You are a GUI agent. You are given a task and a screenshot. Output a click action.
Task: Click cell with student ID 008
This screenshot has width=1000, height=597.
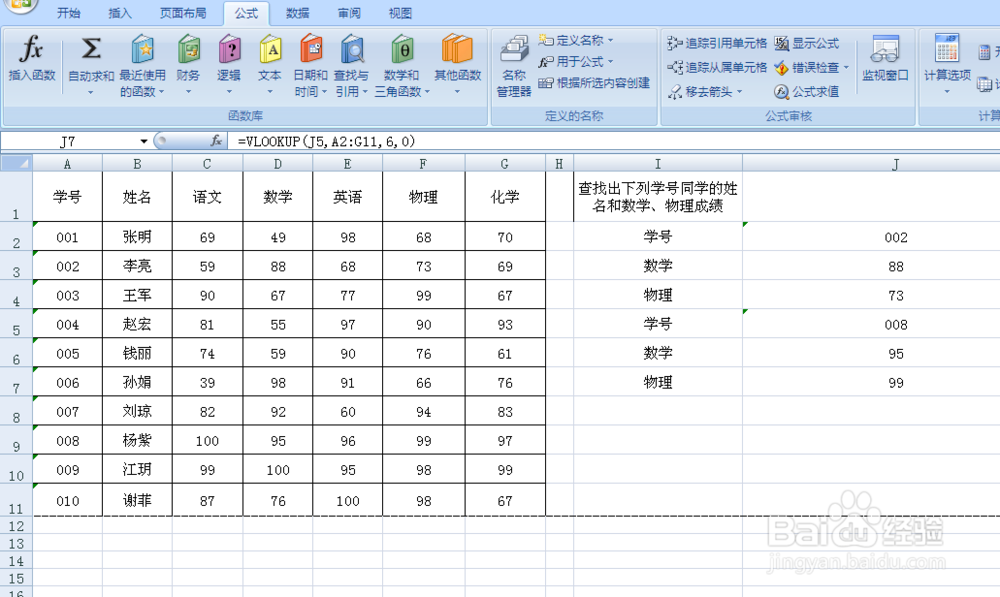click(68, 441)
